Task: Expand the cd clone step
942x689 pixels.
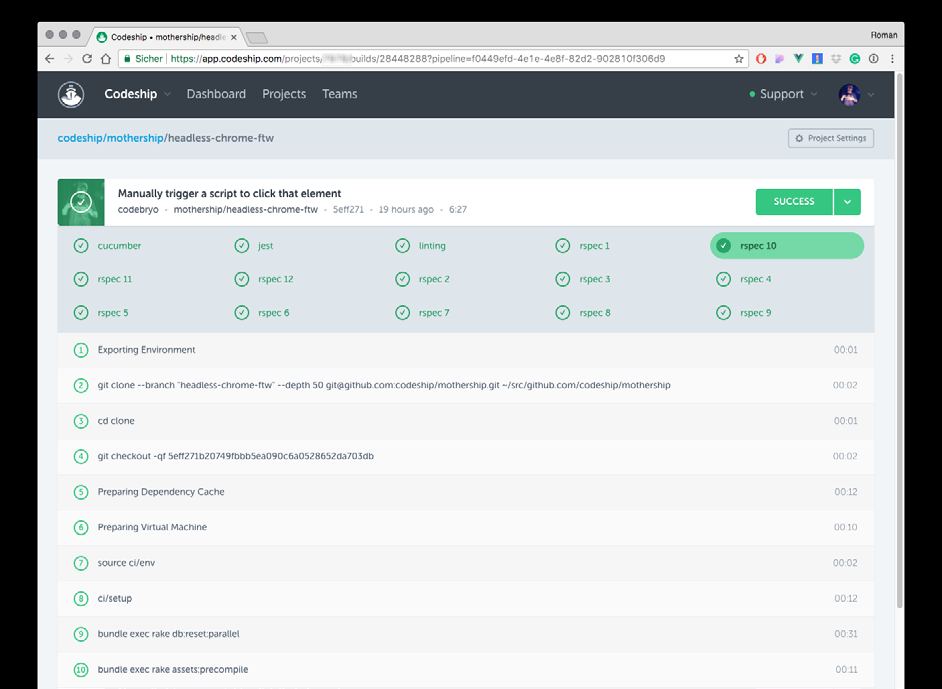Action: click(x=466, y=421)
